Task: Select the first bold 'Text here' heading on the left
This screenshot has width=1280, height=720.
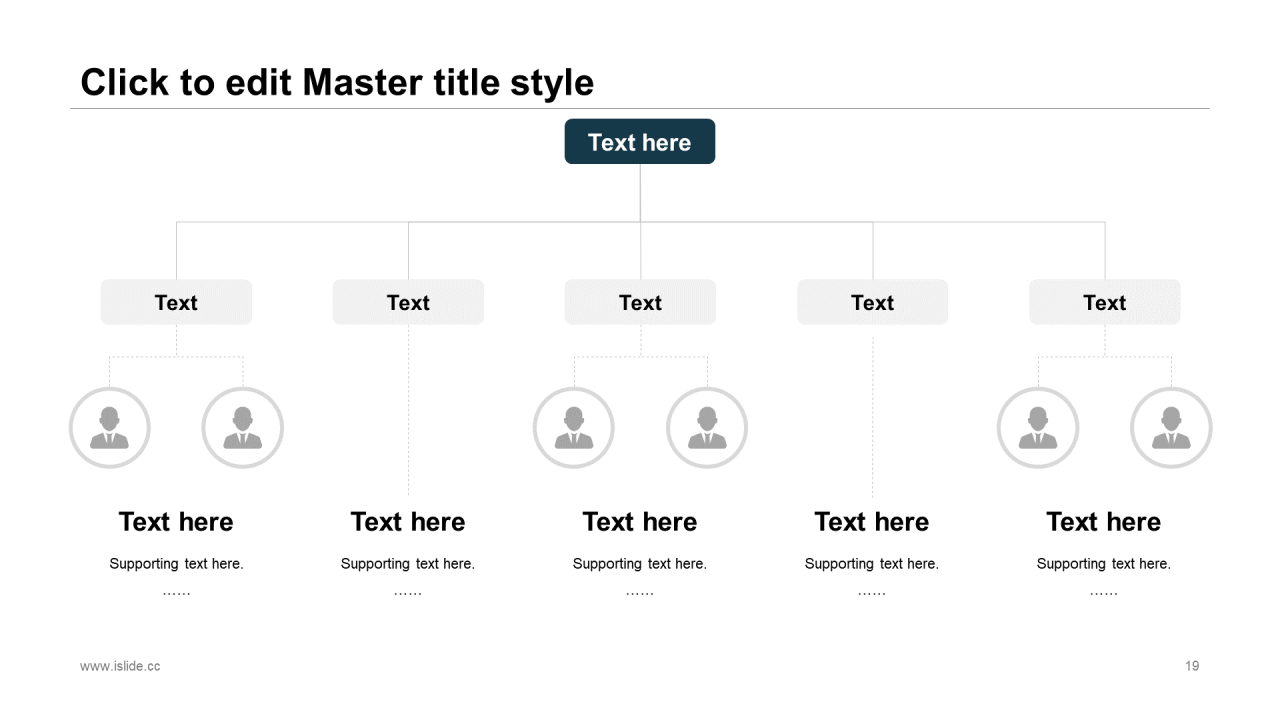Action: 176,522
